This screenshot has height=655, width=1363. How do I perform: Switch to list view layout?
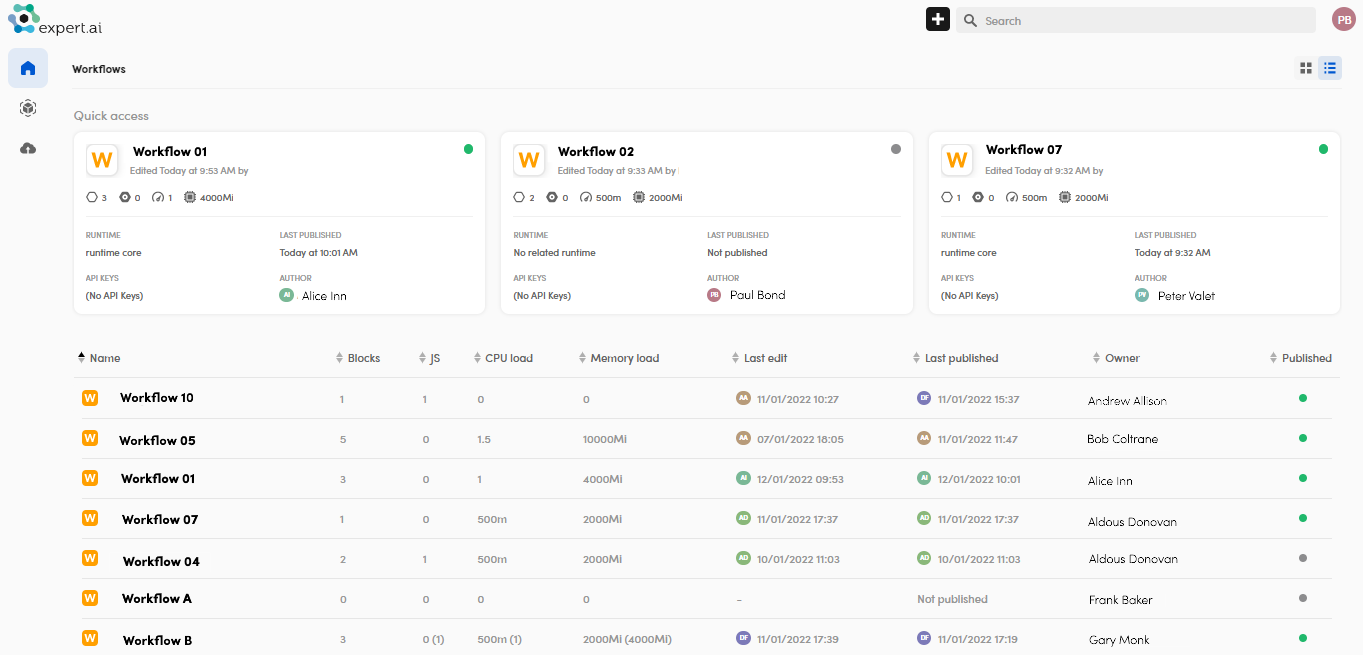1329,68
